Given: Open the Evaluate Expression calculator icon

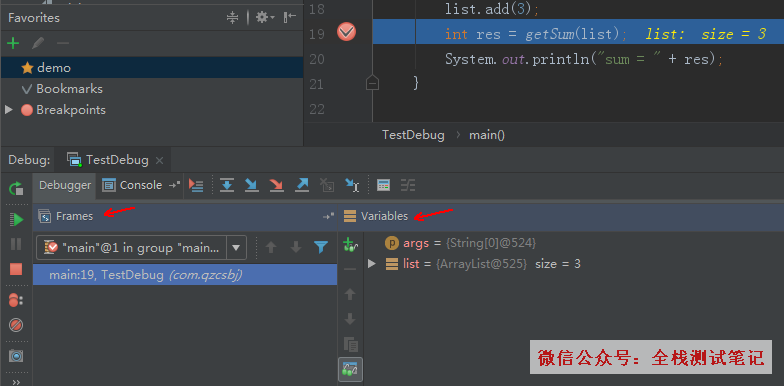Looking at the screenshot, I should (x=384, y=185).
